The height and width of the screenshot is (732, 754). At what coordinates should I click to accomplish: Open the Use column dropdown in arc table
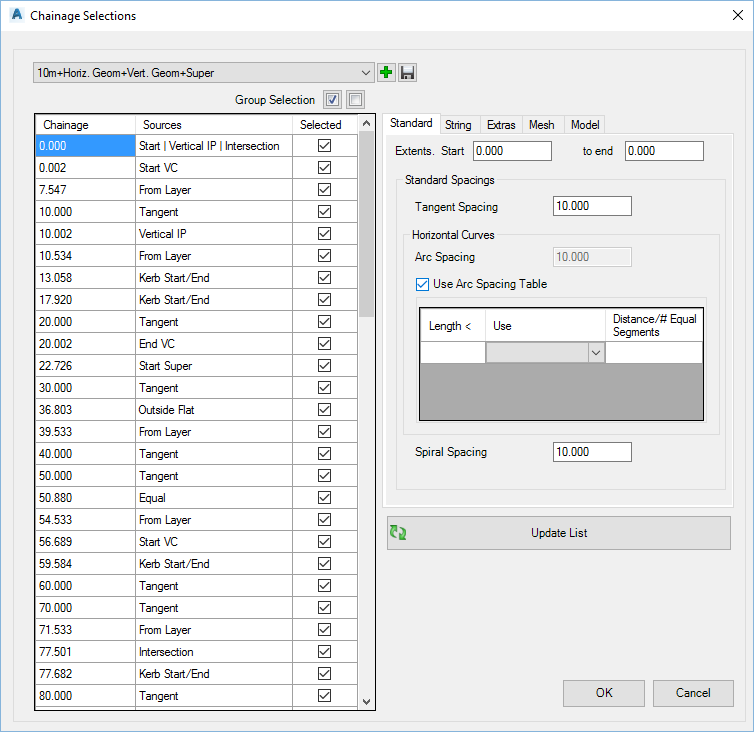(x=596, y=353)
